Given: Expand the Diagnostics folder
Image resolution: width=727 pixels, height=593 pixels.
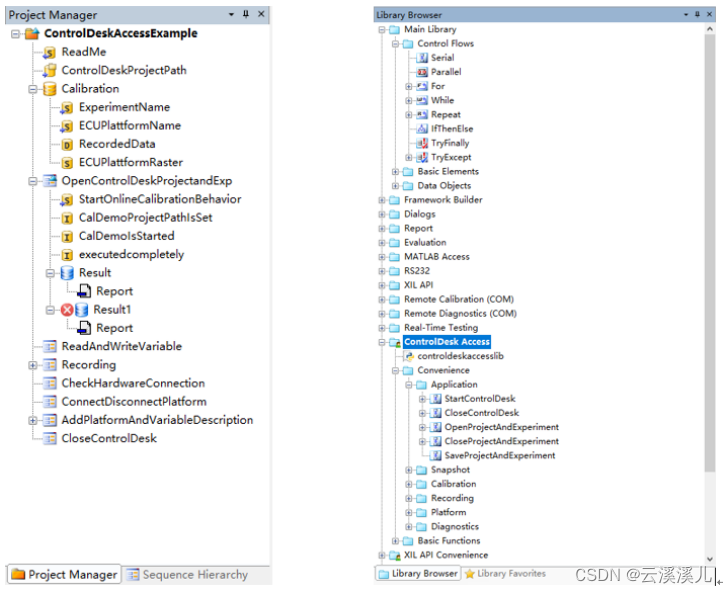Looking at the screenshot, I should [x=408, y=527].
